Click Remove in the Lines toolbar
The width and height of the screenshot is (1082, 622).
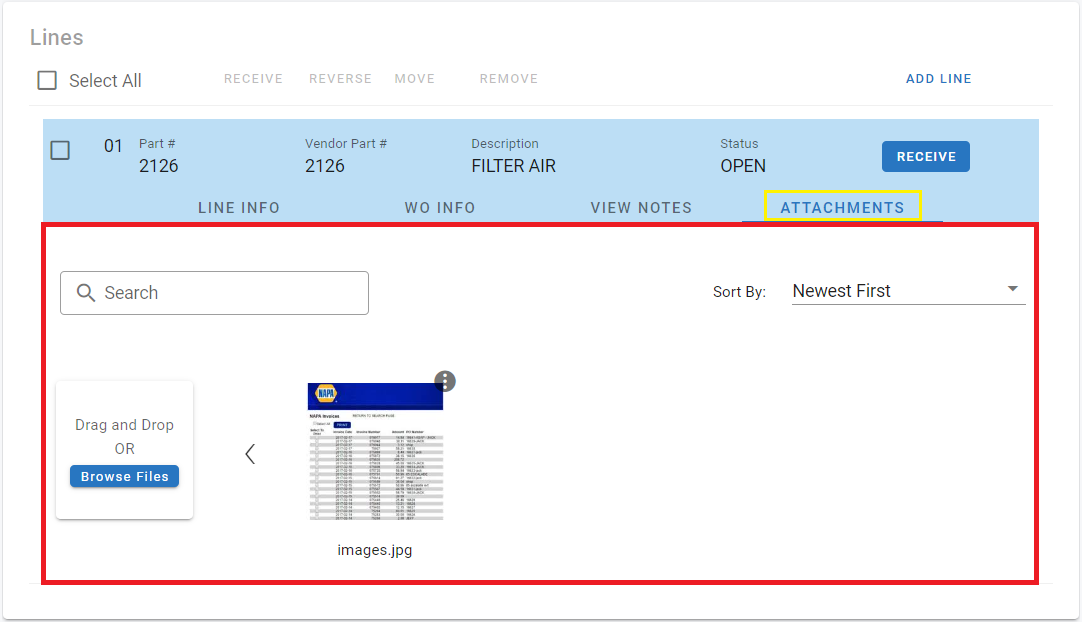[508, 79]
